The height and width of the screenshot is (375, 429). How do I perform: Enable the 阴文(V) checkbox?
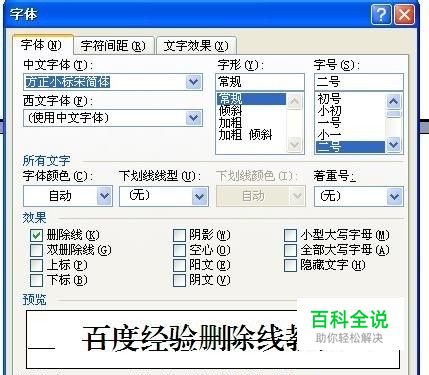(179, 280)
